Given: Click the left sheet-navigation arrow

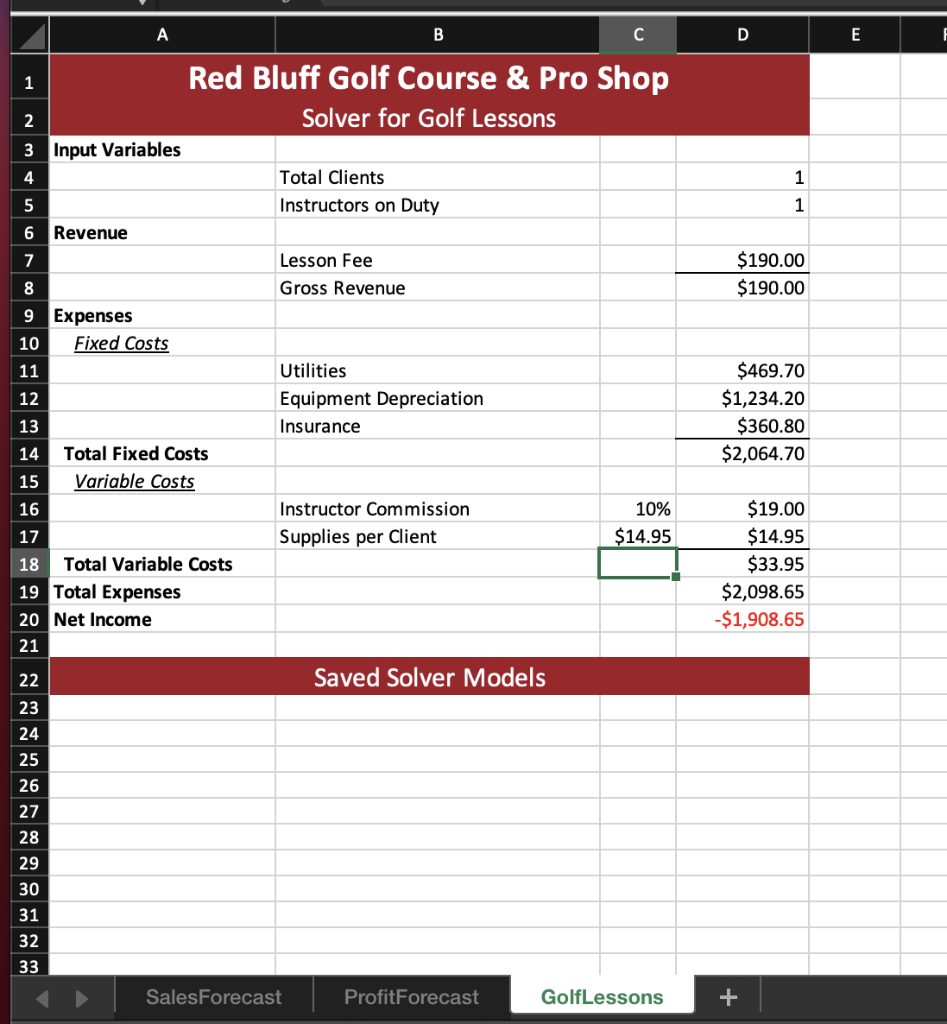Looking at the screenshot, I should [40, 996].
